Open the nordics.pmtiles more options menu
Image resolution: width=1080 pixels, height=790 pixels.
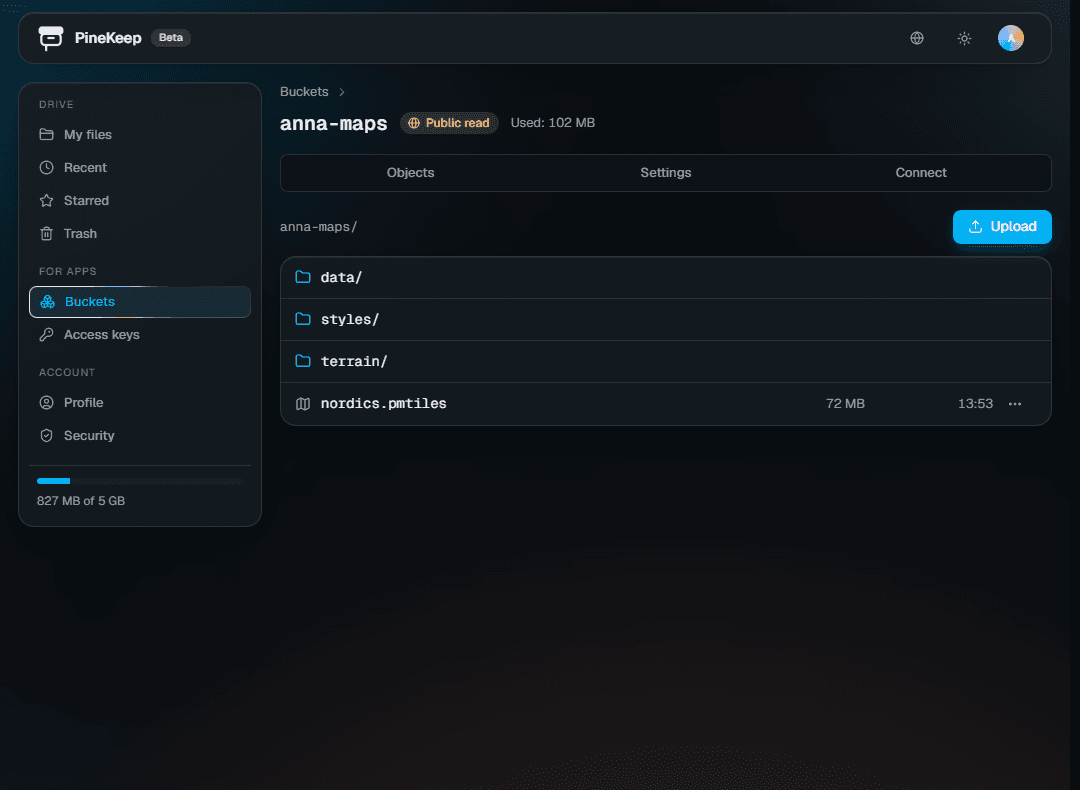point(1015,404)
